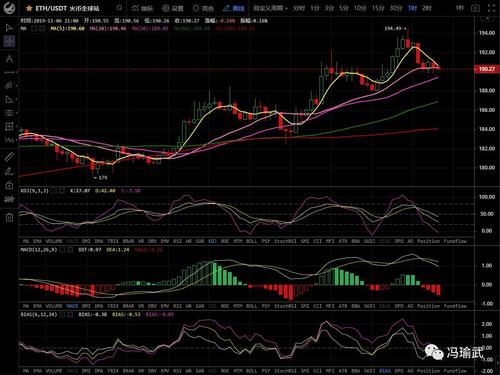Viewport: 500px width, 375px height.
Task: Select the 5分 timeframe
Action: click(344, 8)
